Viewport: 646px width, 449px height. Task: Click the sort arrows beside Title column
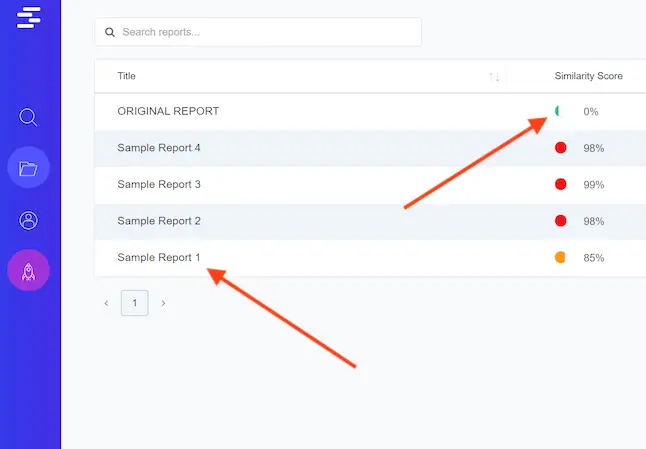(494, 76)
